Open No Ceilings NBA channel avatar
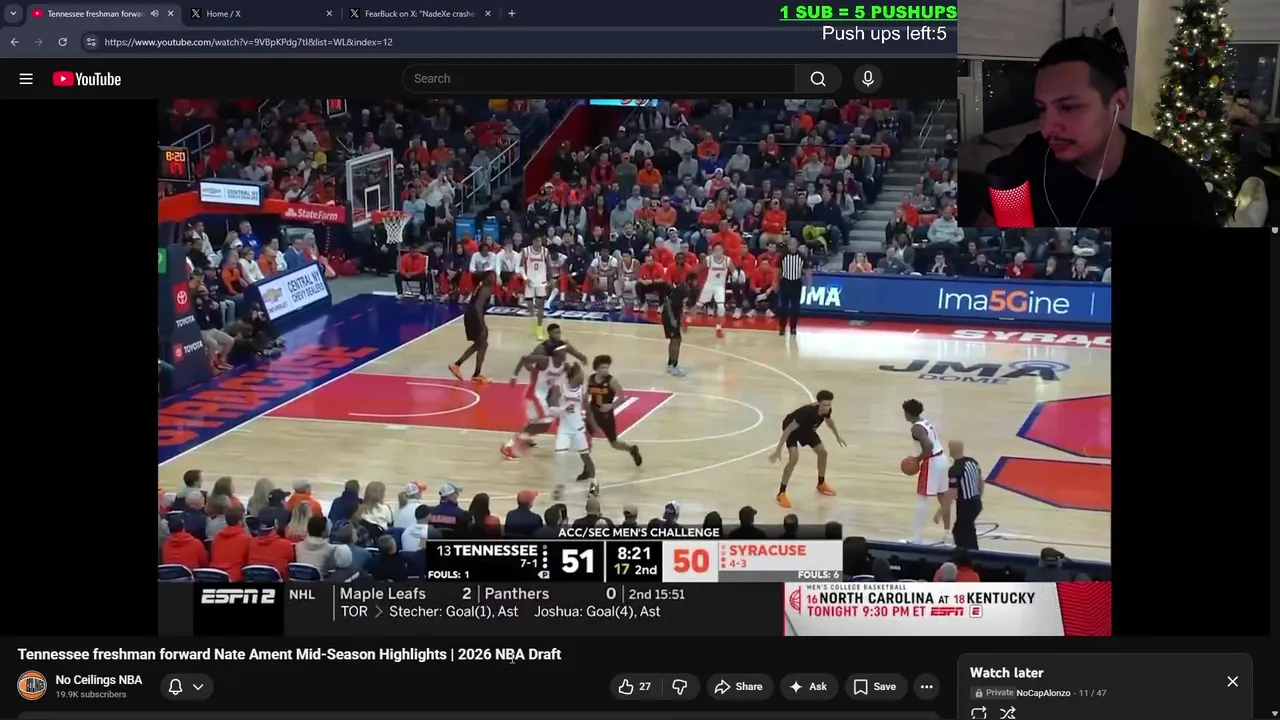Viewport: 1280px width, 720px height. click(x=32, y=686)
